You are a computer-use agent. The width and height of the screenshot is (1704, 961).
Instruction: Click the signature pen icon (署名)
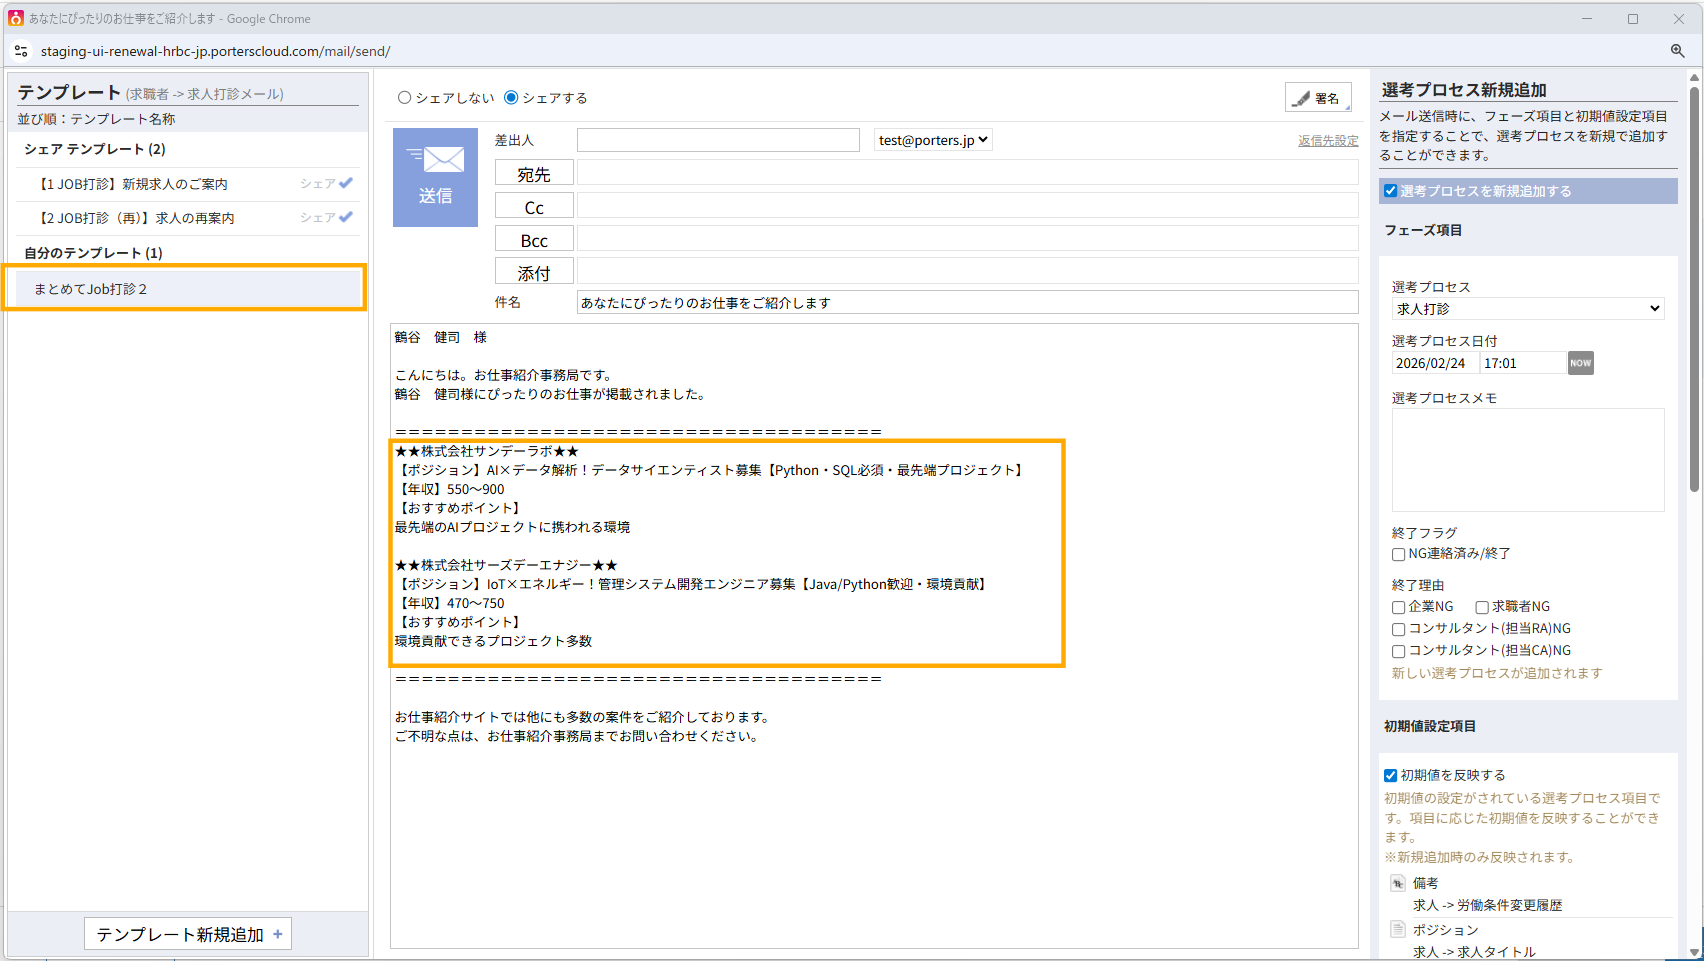click(1302, 98)
